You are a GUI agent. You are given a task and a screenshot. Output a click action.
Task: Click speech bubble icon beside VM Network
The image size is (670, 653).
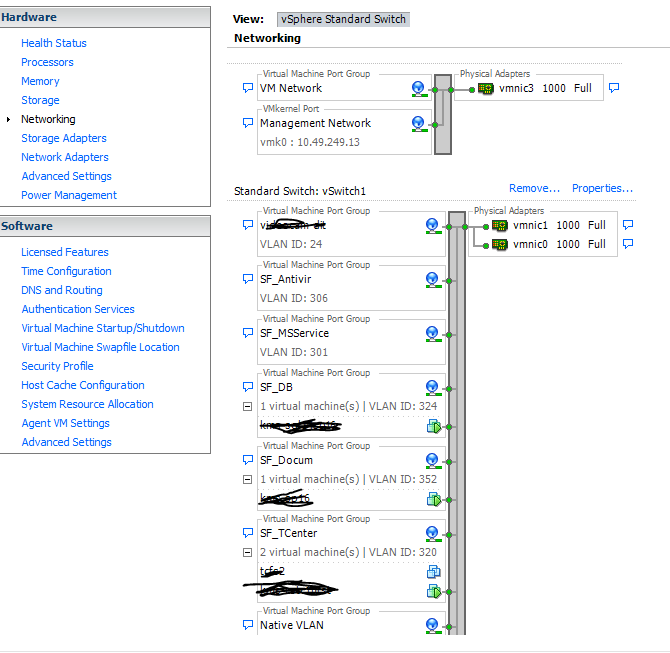248,88
